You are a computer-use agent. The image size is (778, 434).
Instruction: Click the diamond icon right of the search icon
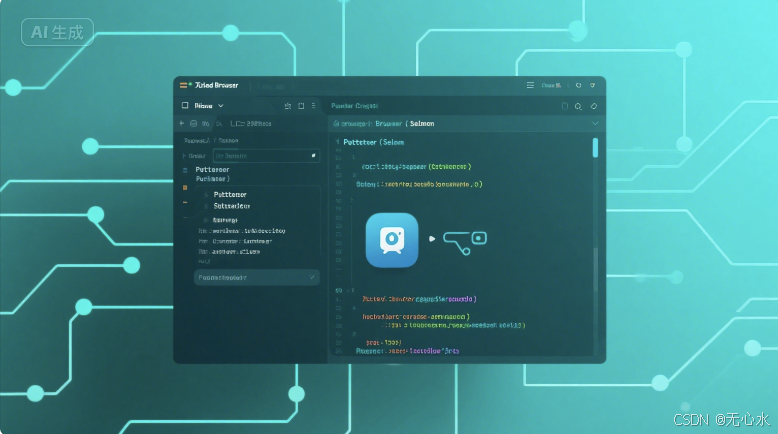(x=593, y=106)
